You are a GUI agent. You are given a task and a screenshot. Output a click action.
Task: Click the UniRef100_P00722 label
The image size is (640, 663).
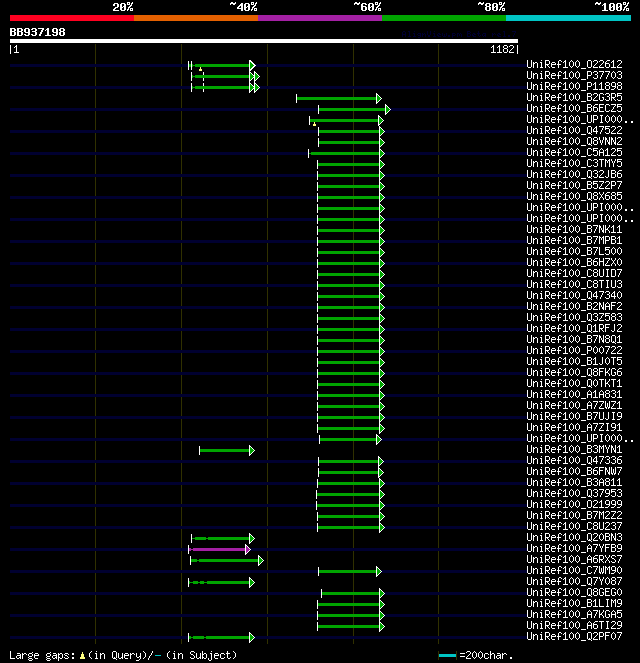[x=574, y=350]
